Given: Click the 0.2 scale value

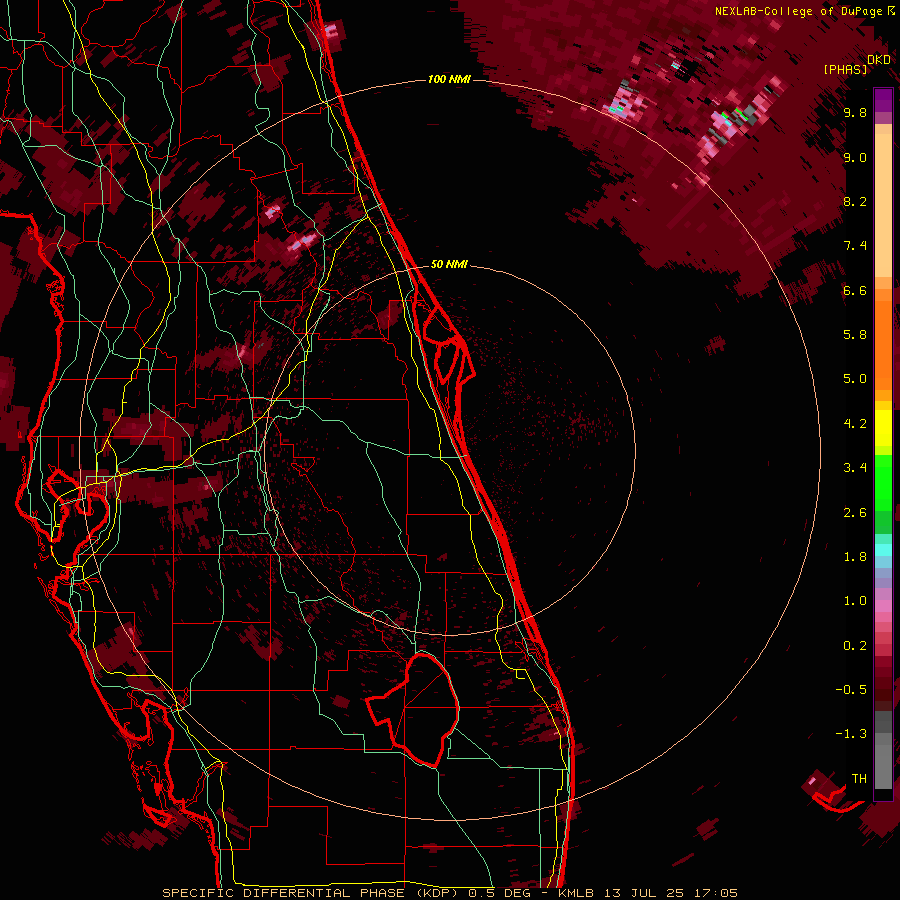Looking at the screenshot, I should tap(855, 646).
